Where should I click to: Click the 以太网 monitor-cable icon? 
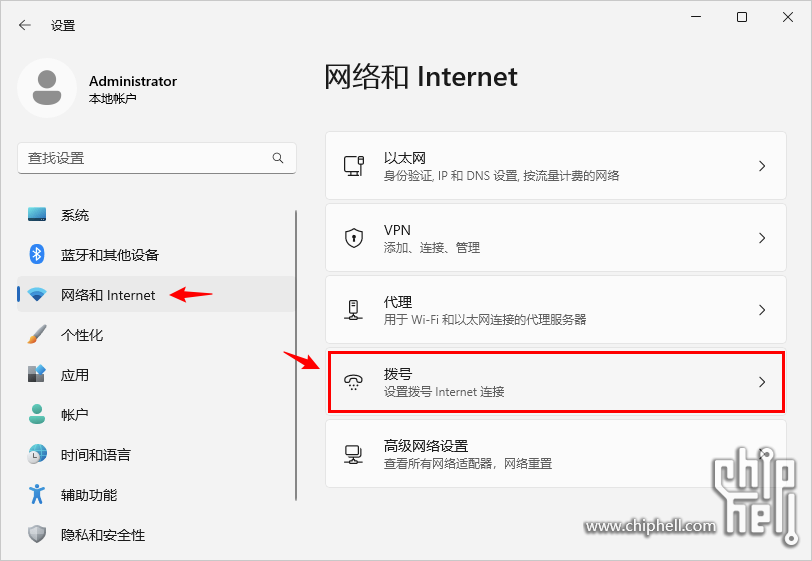(354, 166)
